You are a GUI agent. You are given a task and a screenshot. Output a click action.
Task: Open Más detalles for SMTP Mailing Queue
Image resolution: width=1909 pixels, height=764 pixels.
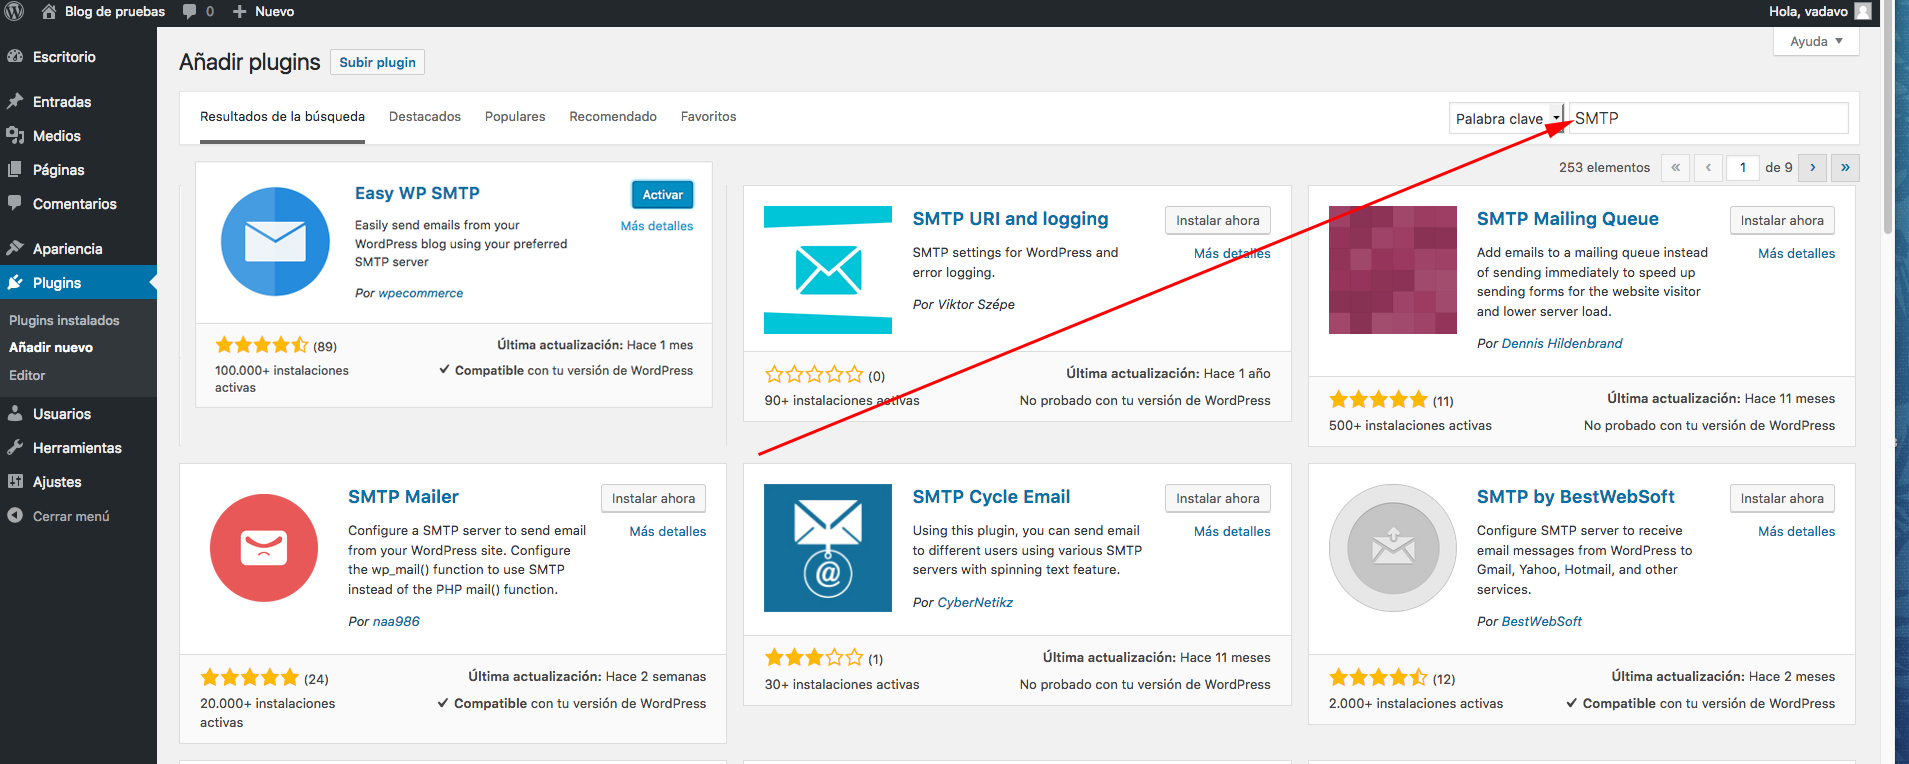(1797, 254)
